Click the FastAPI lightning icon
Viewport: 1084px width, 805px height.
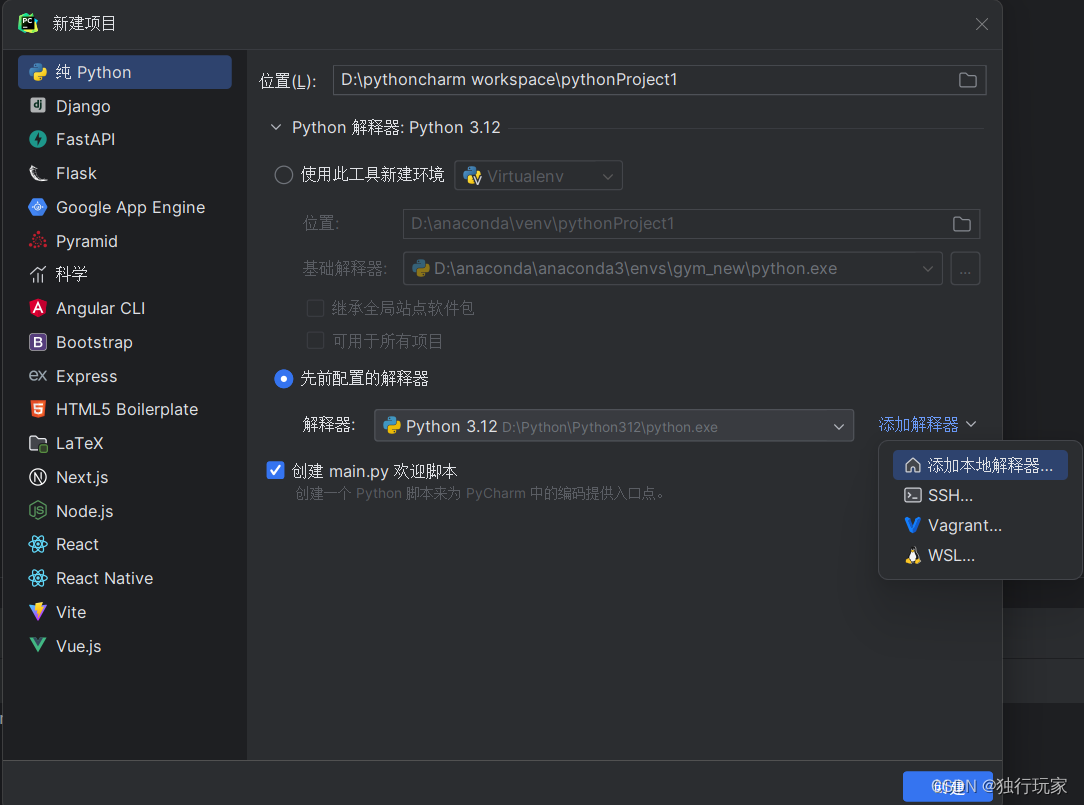tap(38, 139)
